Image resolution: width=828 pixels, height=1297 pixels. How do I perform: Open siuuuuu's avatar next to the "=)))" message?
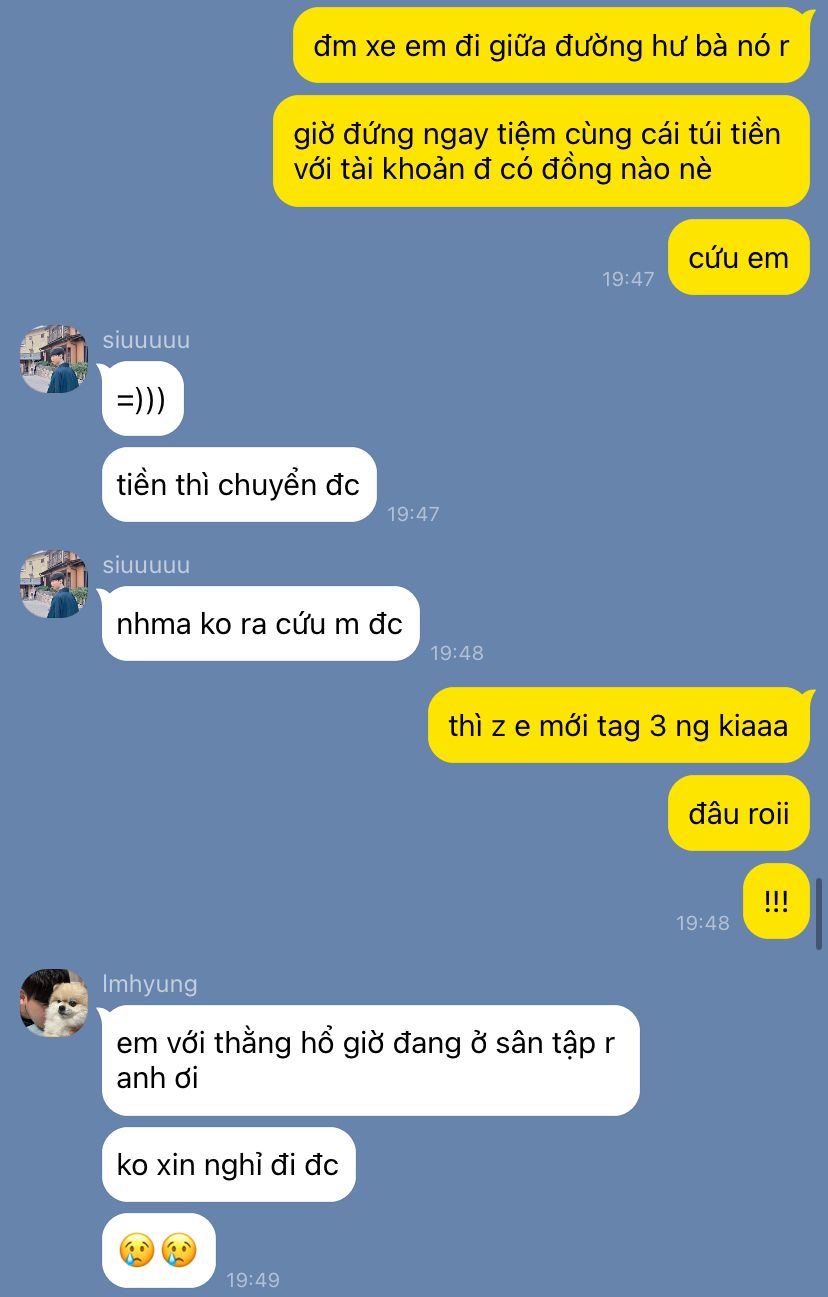click(x=54, y=358)
